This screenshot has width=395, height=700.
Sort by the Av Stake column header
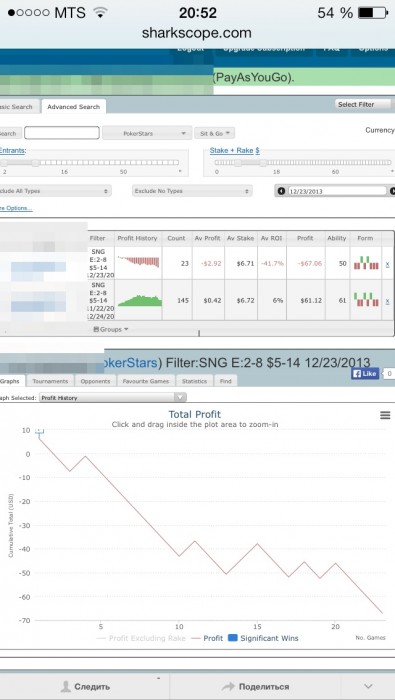[x=240, y=238]
